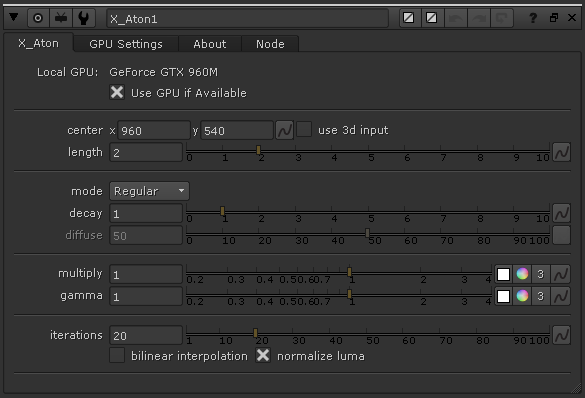
Task: Open the multiply animation curve menu
Action: [x=561, y=275]
